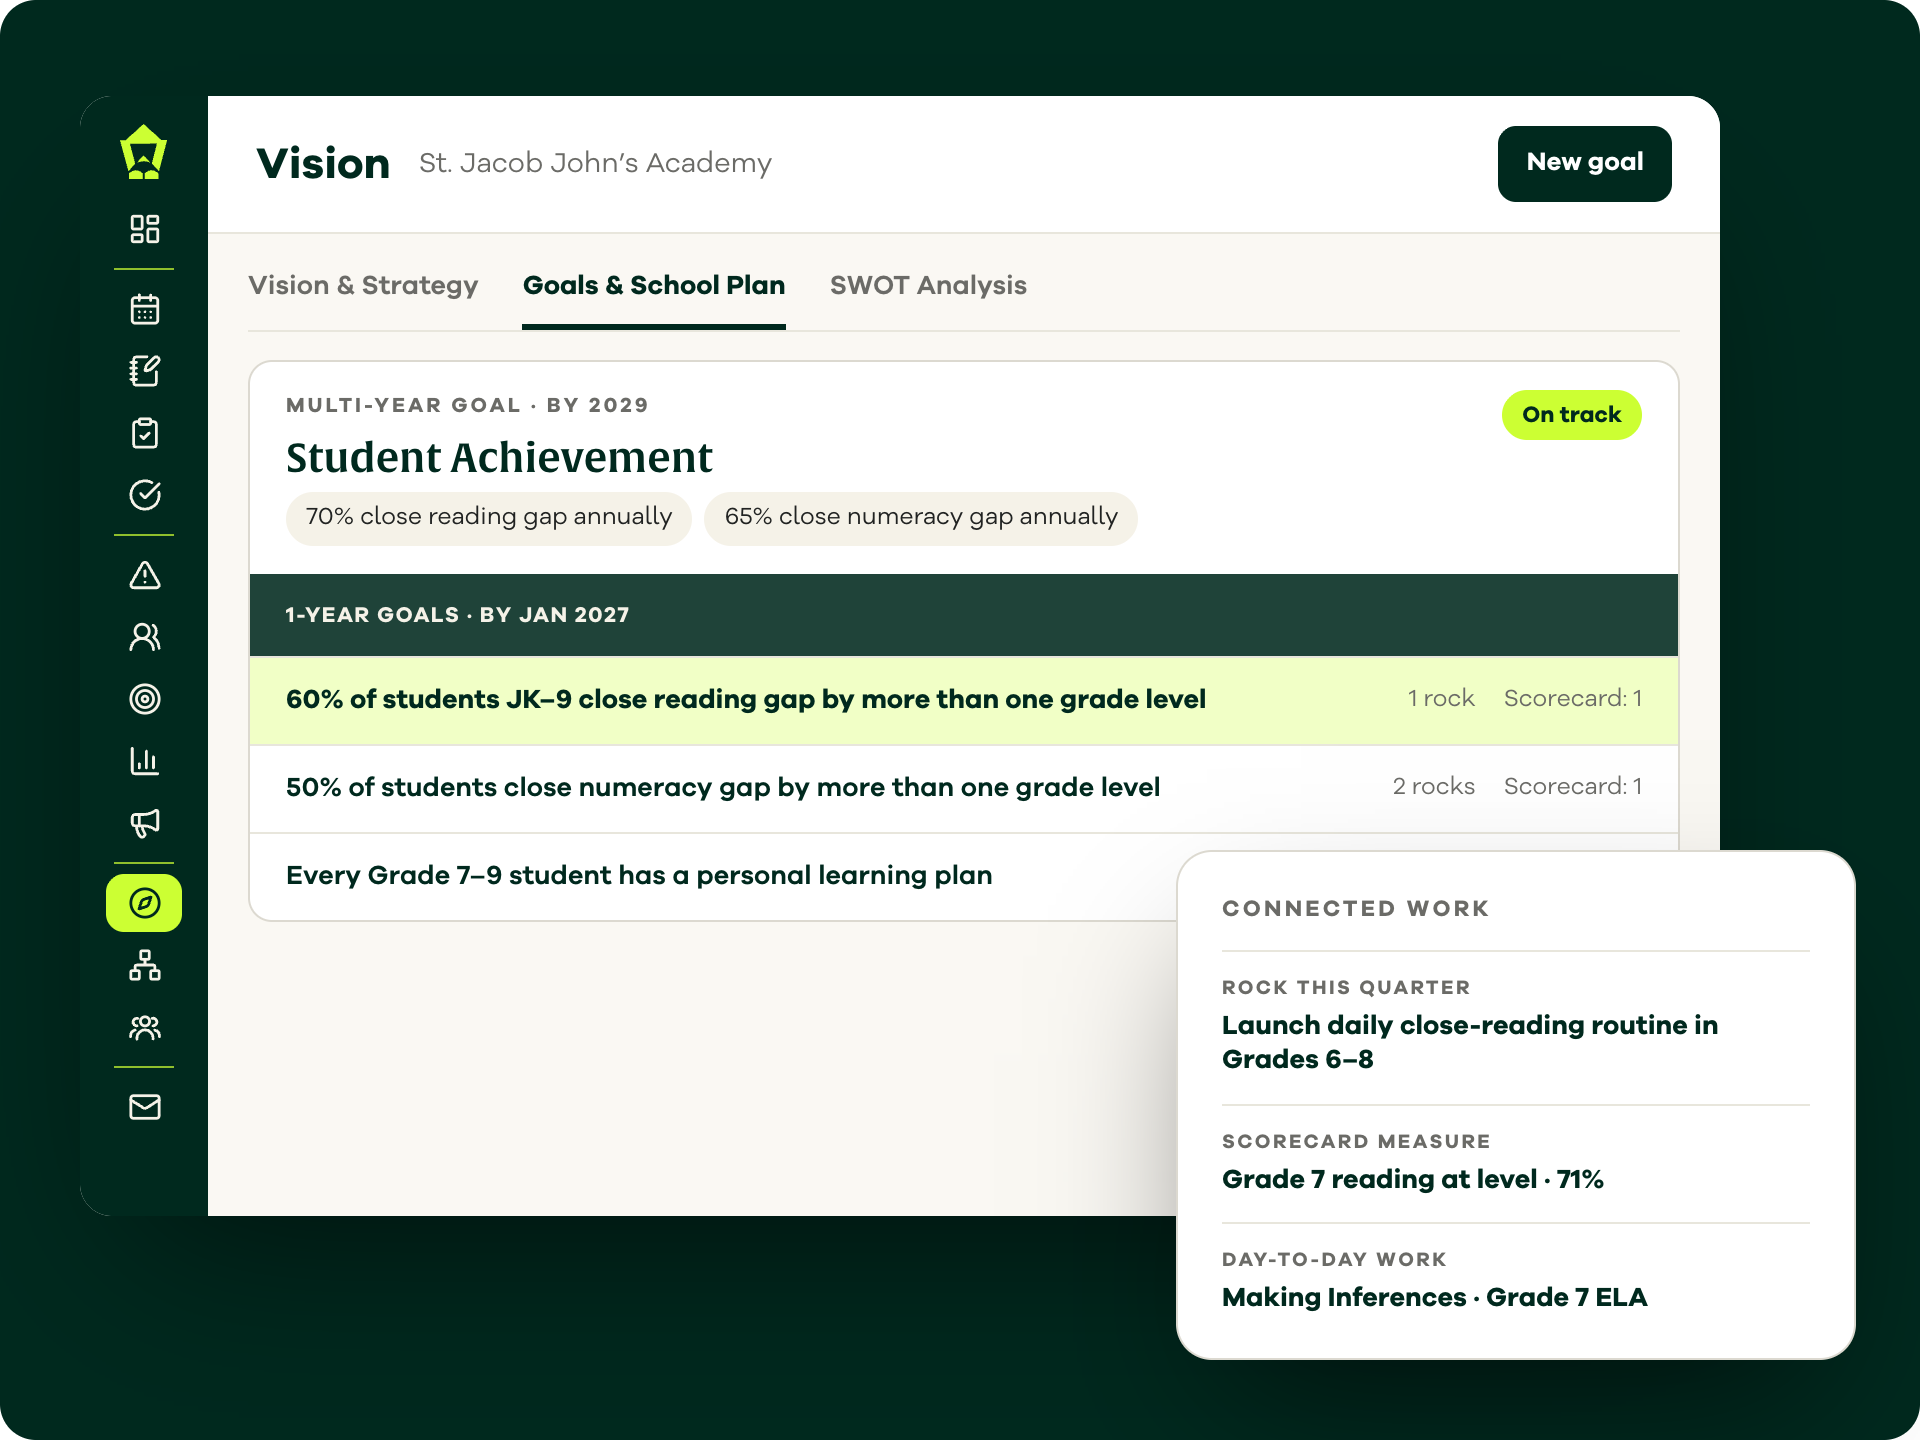Viewport: 1920px width, 1440px height.
Task: Open the Launch daily close-reading routine rock
Action: [x=1470, y=1042]
